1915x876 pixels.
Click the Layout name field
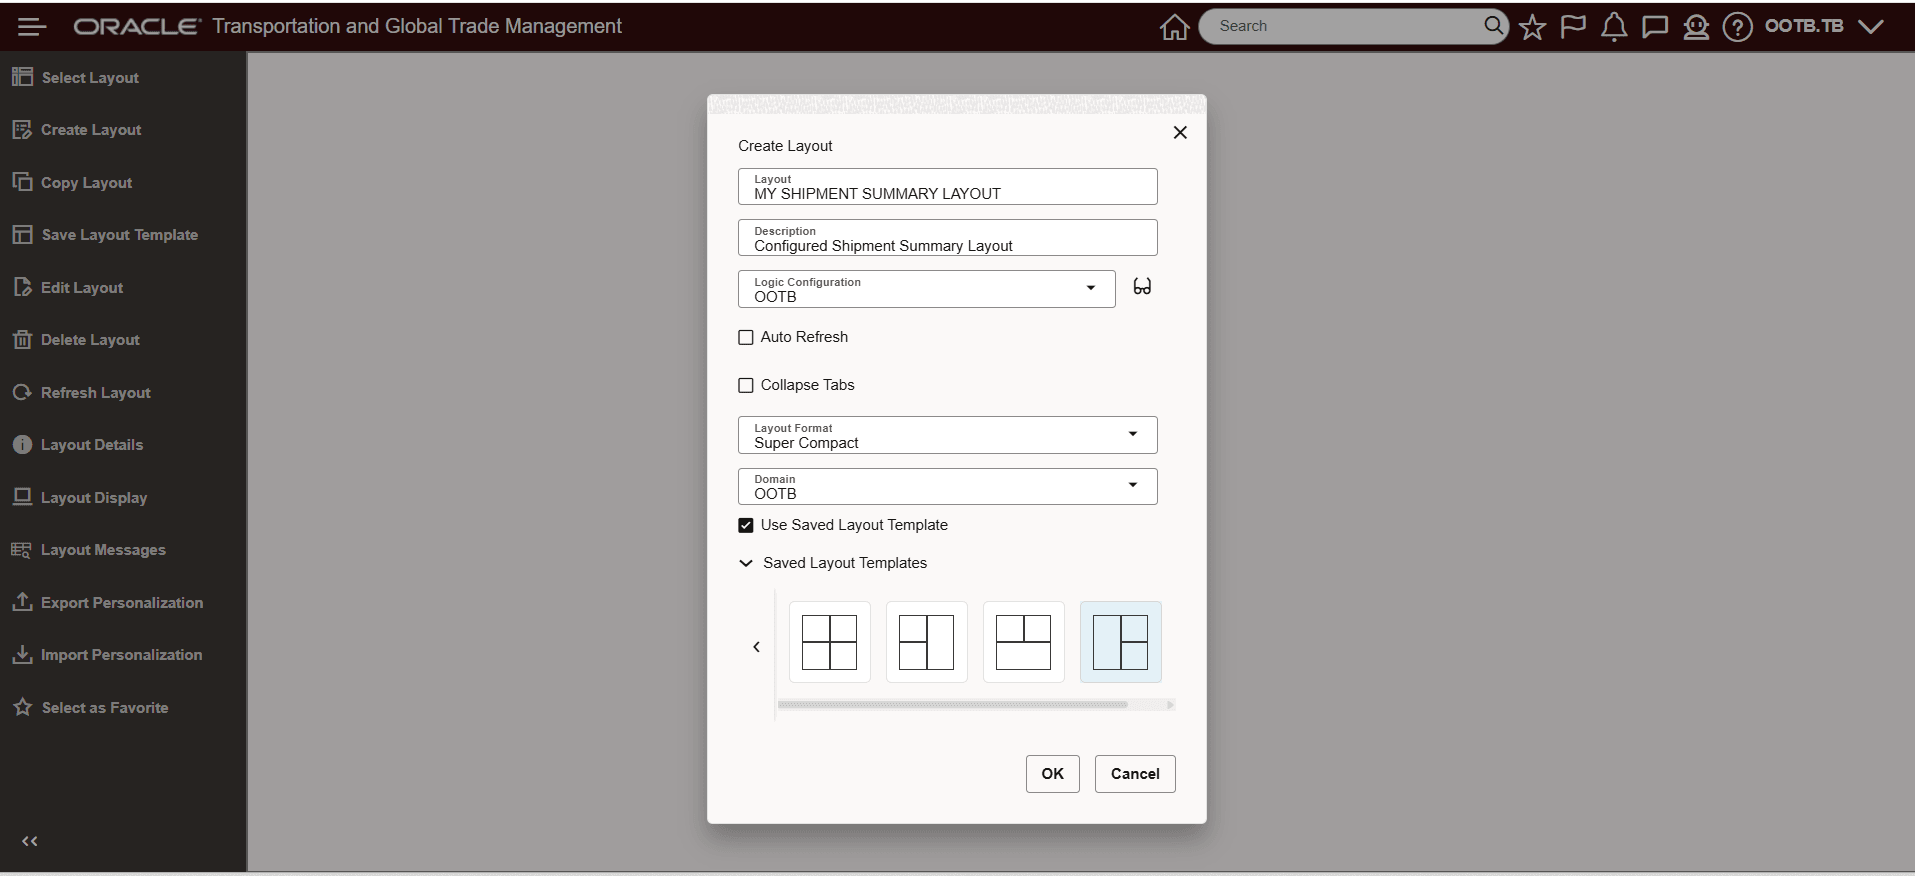coord(947,186)
